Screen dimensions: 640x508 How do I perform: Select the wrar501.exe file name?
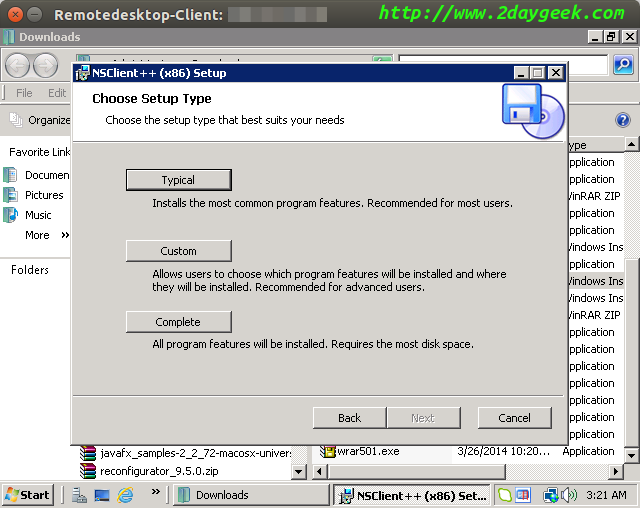pyautogui.click(x=368, y=451)
